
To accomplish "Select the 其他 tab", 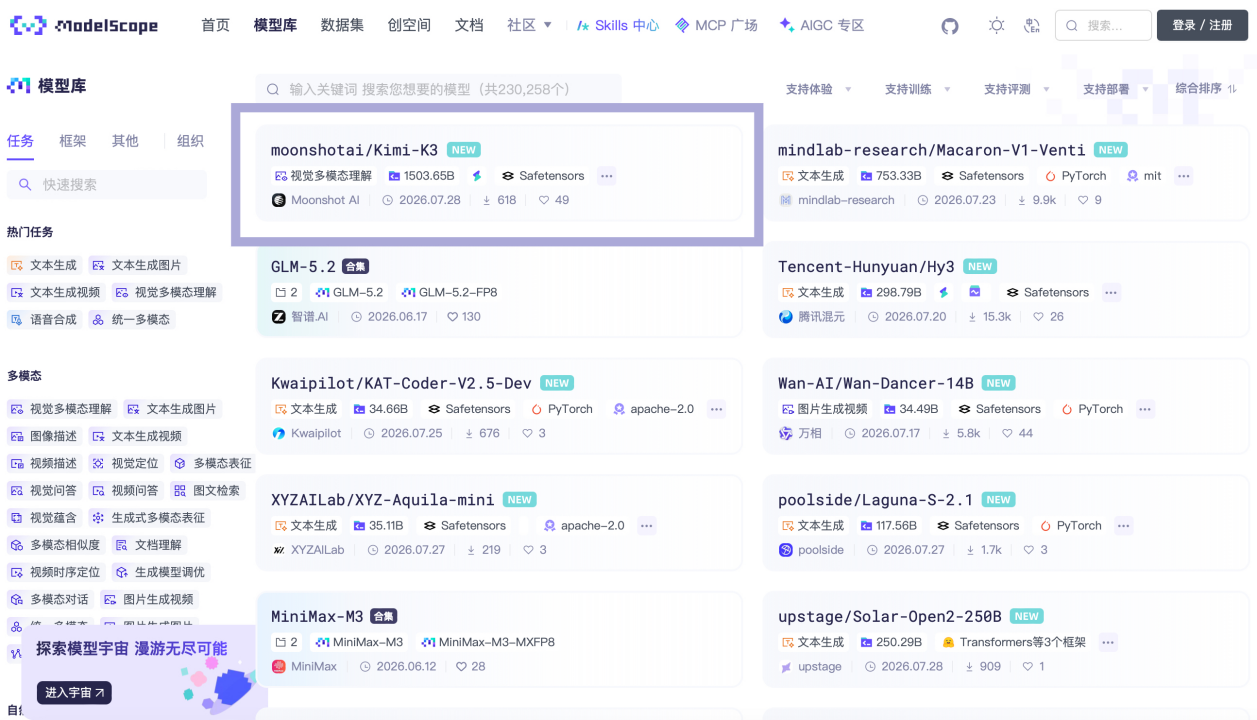I will (x=125, y=141).
